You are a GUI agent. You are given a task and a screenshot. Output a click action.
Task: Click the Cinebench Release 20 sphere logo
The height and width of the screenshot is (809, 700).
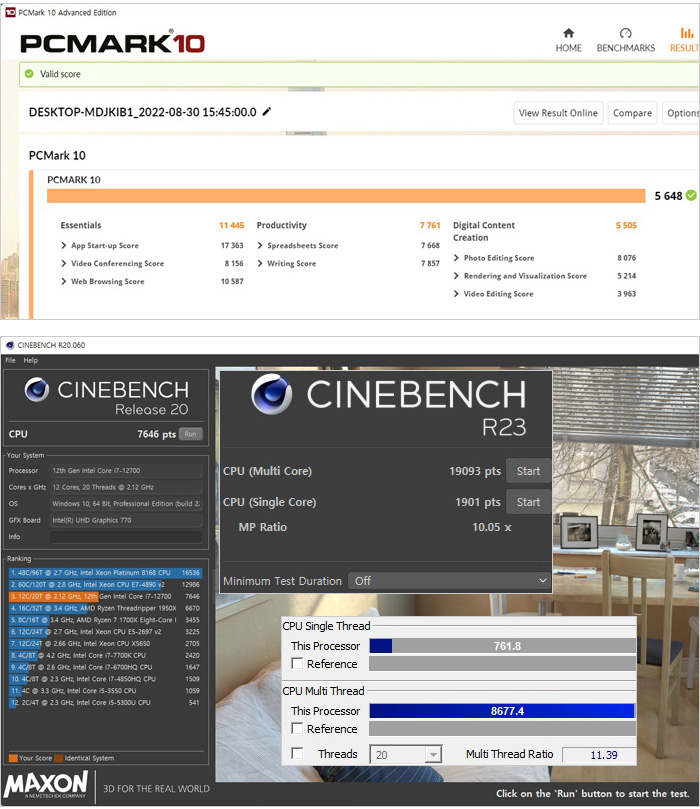pos(37,390)
